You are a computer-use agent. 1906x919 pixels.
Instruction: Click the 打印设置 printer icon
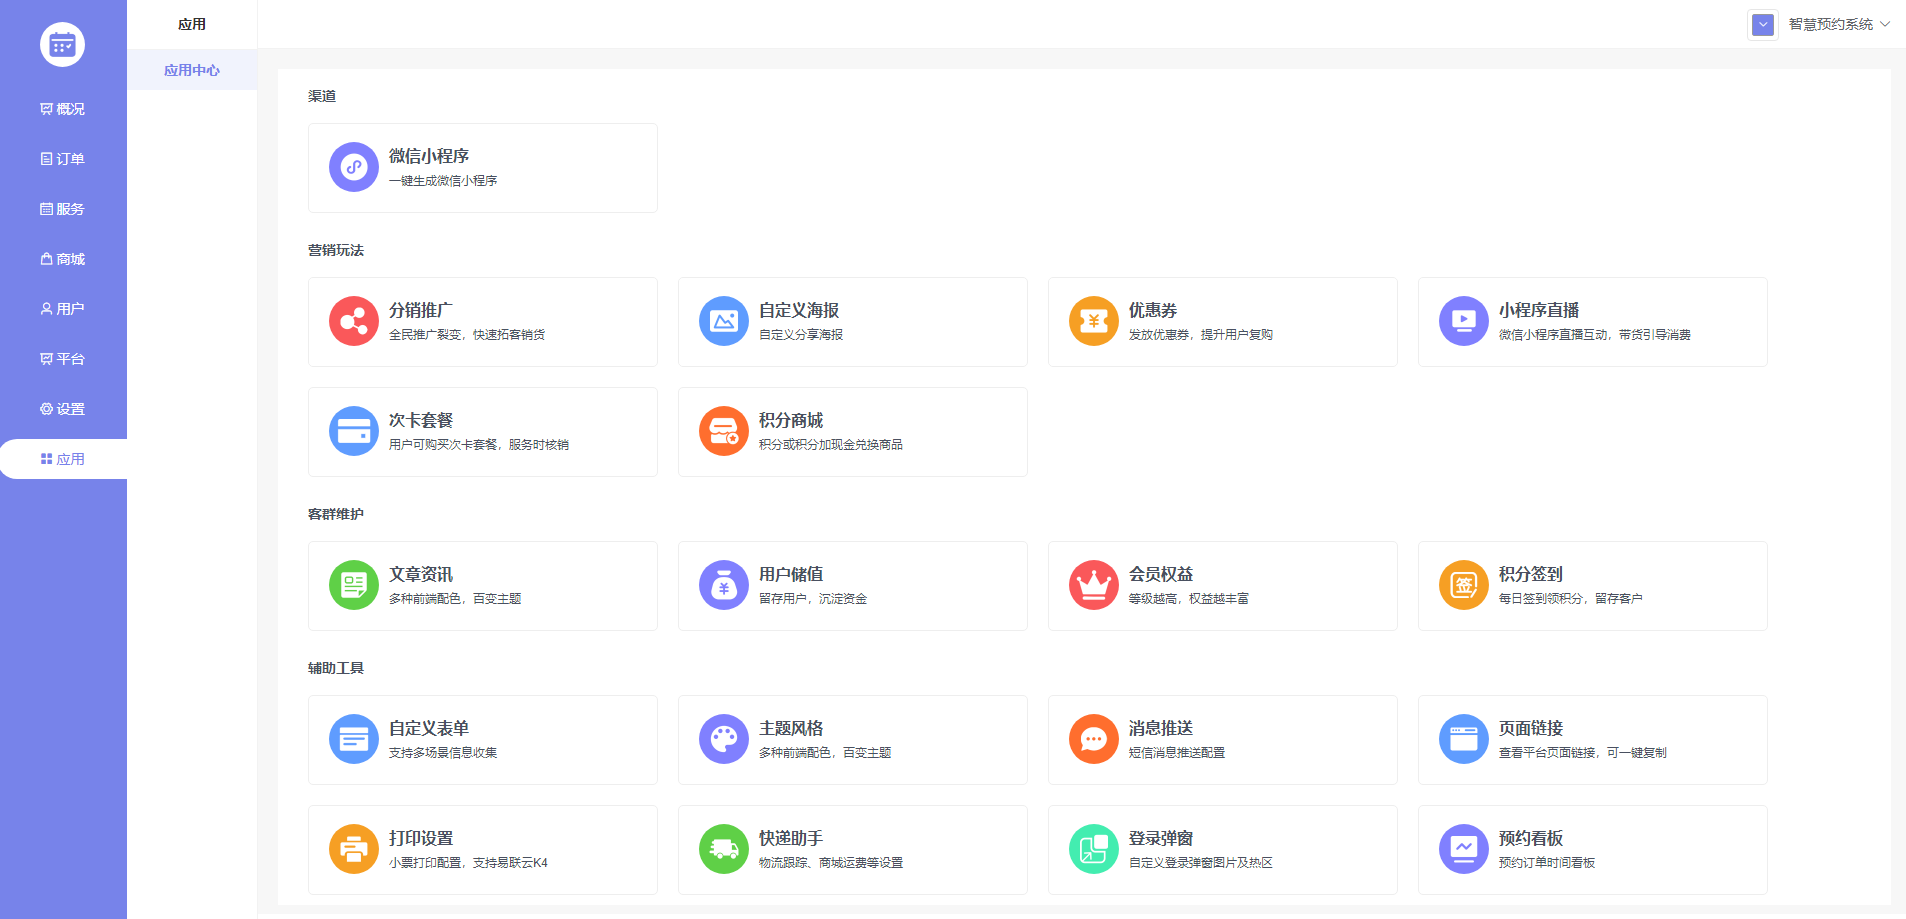point(354,849)
